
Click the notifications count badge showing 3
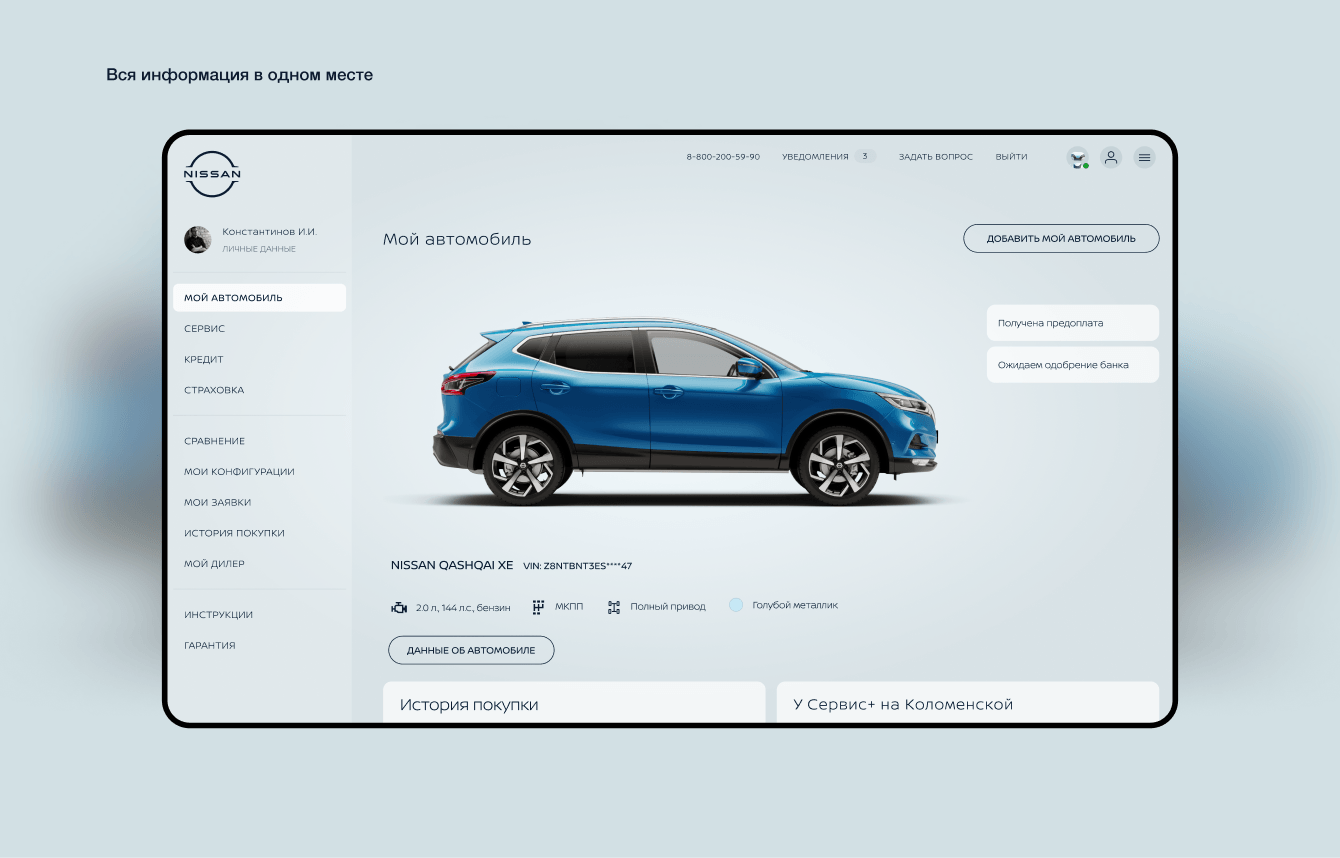[865, 157]
